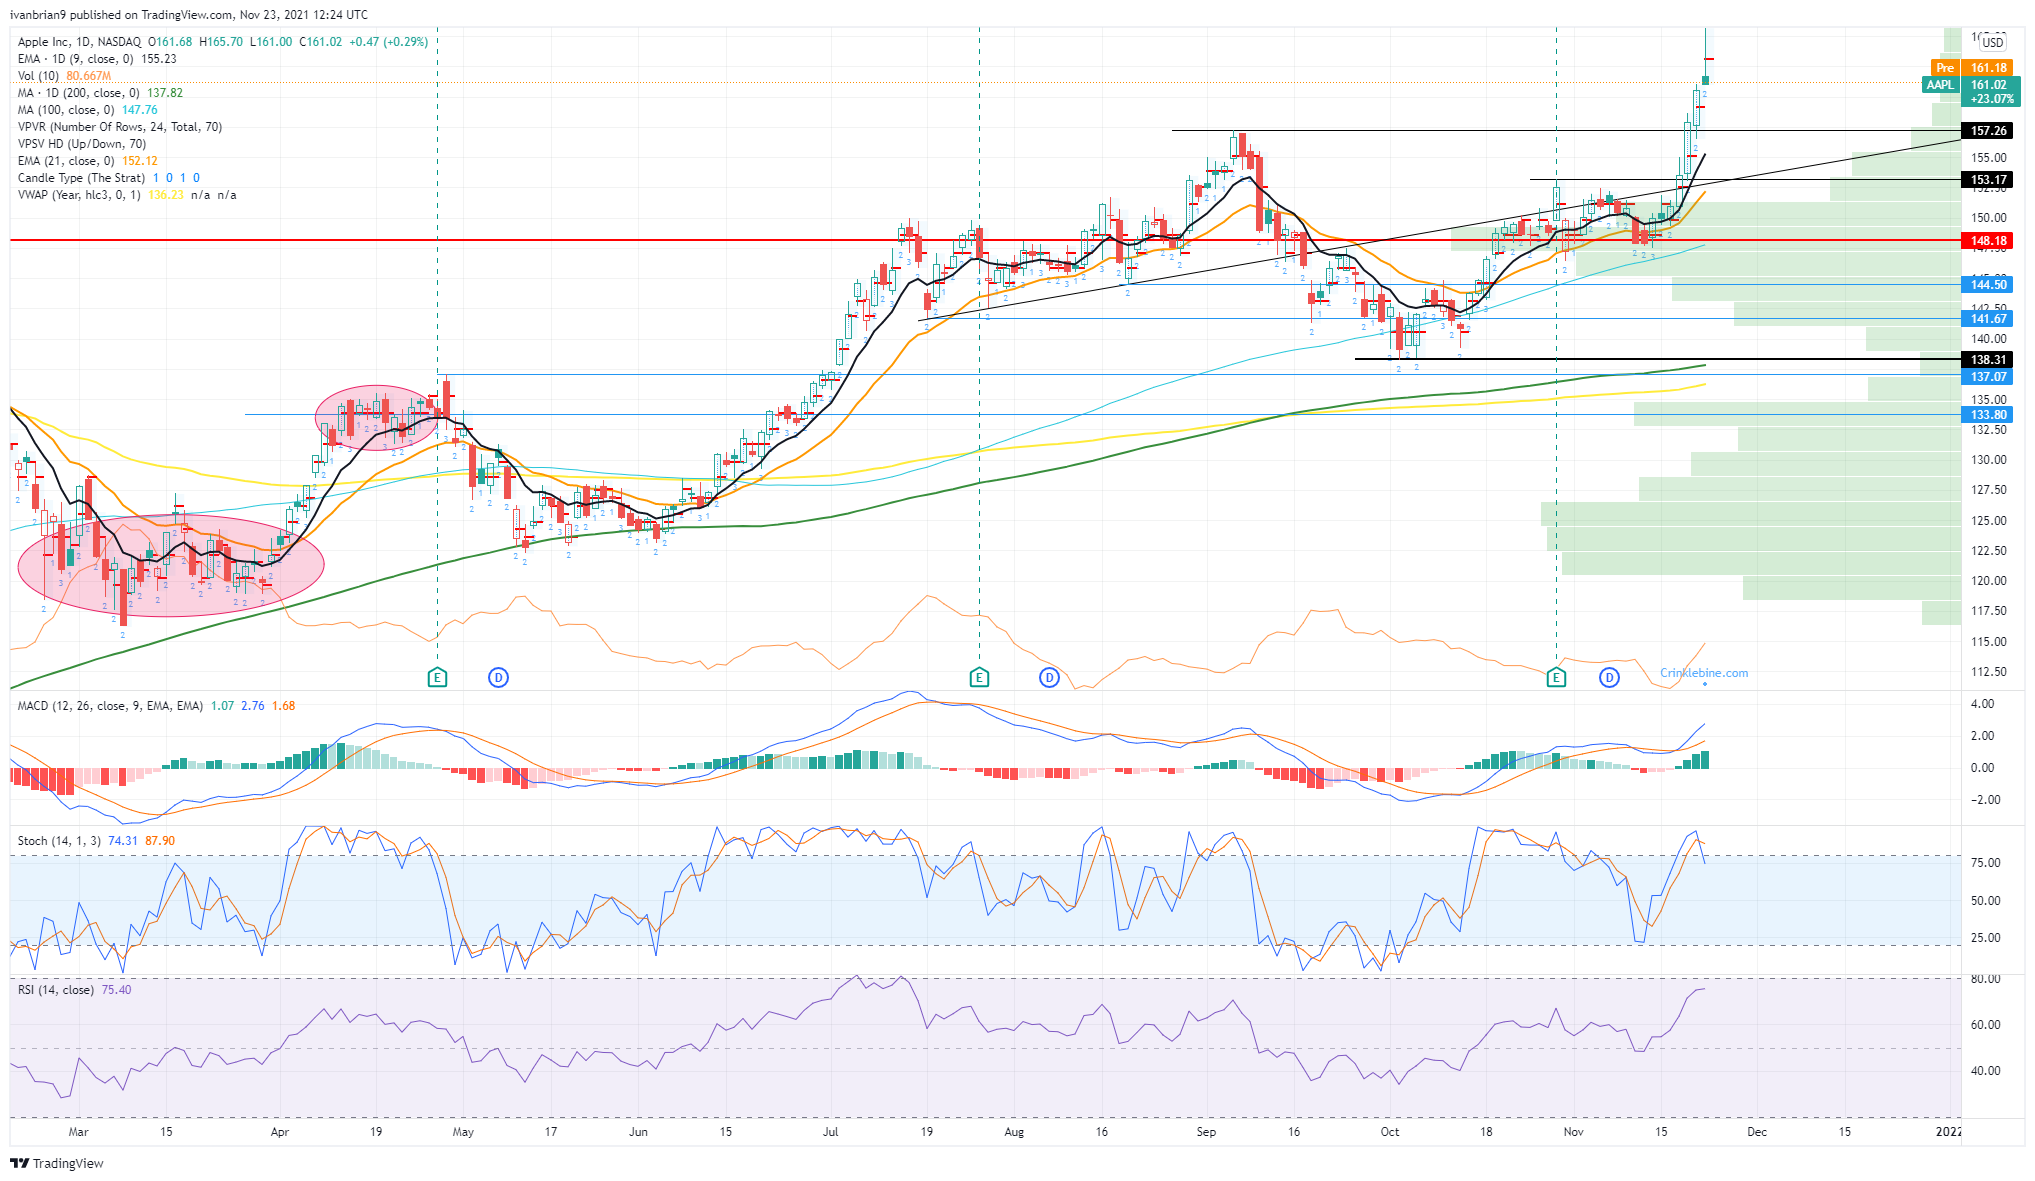Screen dimensions: 2035x1181
Task: Open the USD currency selector
Action: point(1993,42)
